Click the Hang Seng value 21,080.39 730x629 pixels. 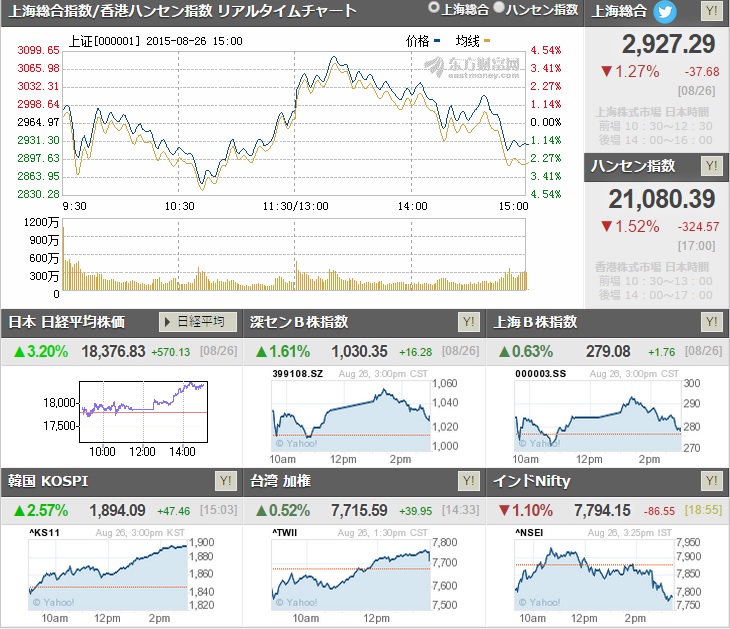(662, 199)
